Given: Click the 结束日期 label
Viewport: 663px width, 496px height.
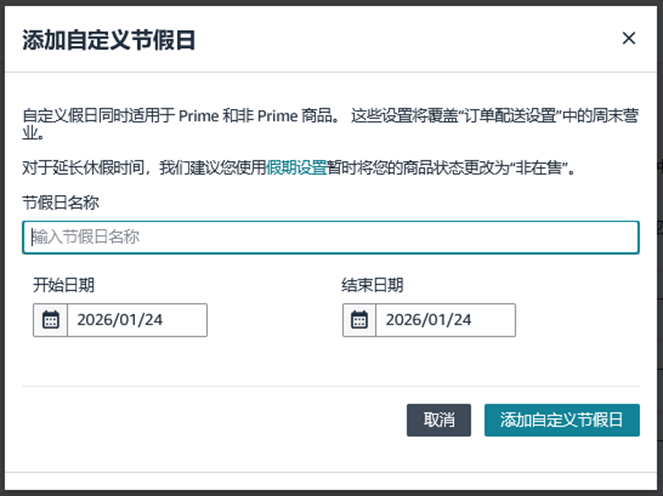Looking at the screenshot, I should tap(373, 285).
